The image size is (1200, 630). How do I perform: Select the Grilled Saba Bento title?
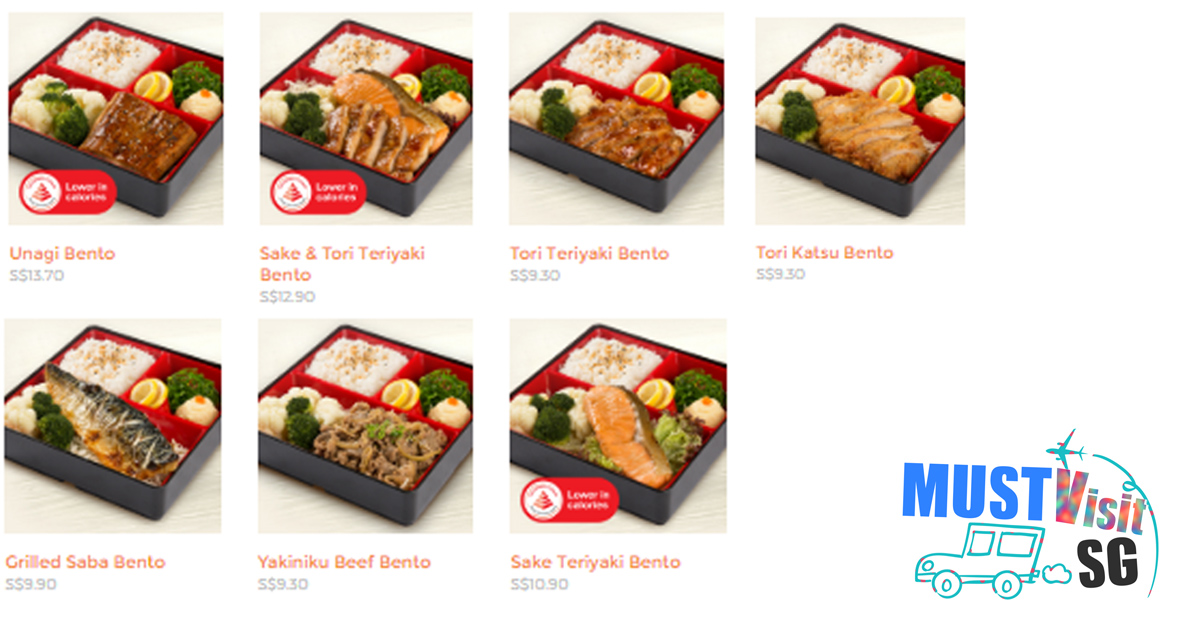click(85, 562)
